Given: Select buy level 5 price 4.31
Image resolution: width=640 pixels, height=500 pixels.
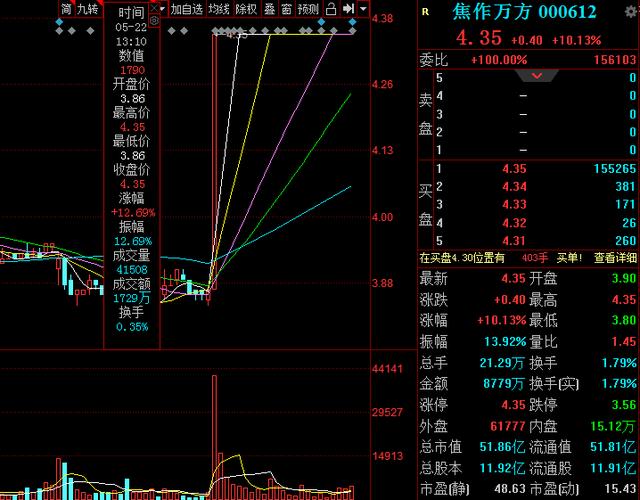Looking at the screenshot, I should 514,240.
